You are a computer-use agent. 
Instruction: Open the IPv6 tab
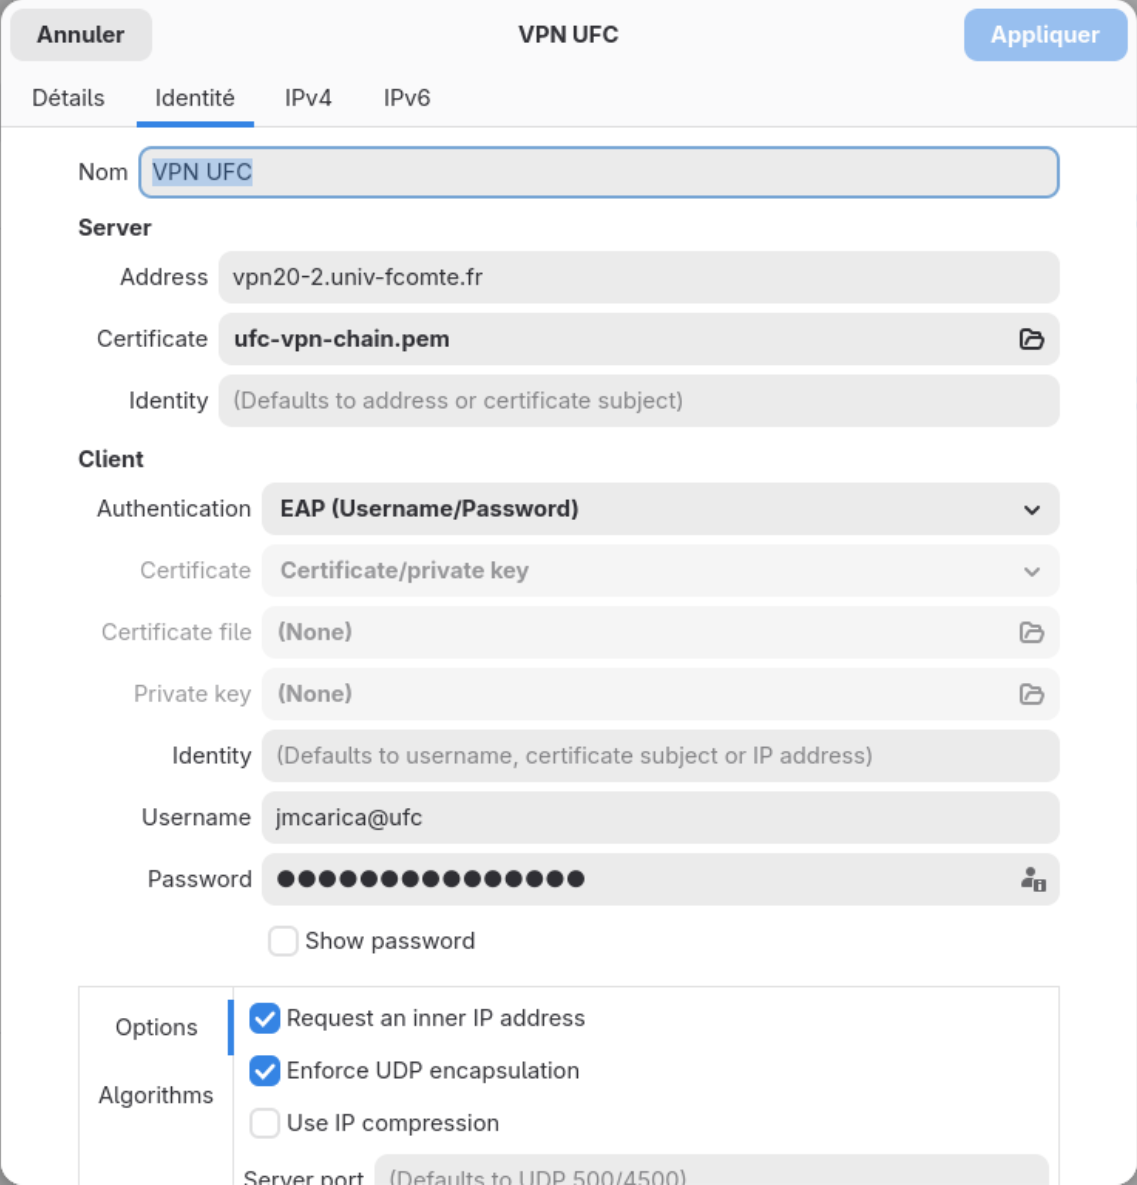[x=407, y=98]
